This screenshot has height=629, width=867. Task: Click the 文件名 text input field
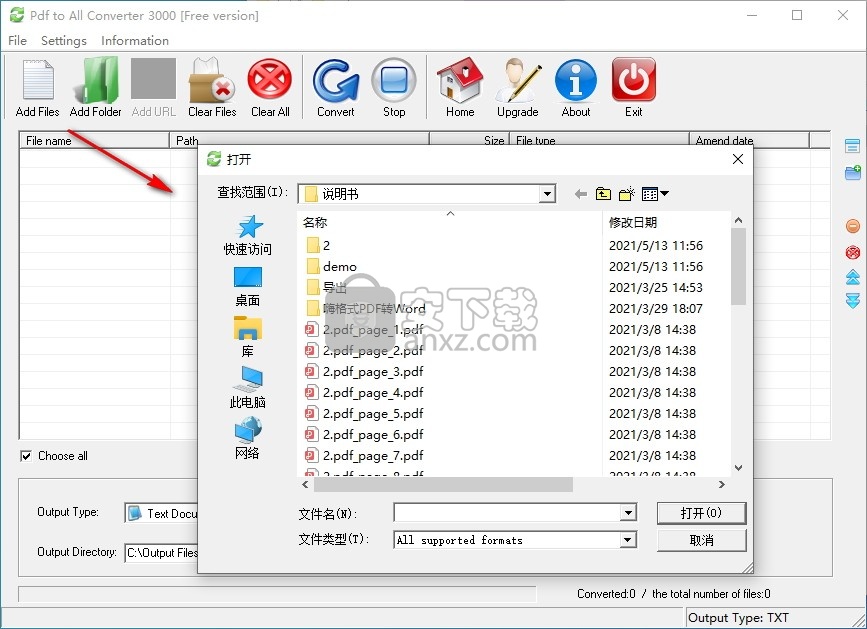508,513
